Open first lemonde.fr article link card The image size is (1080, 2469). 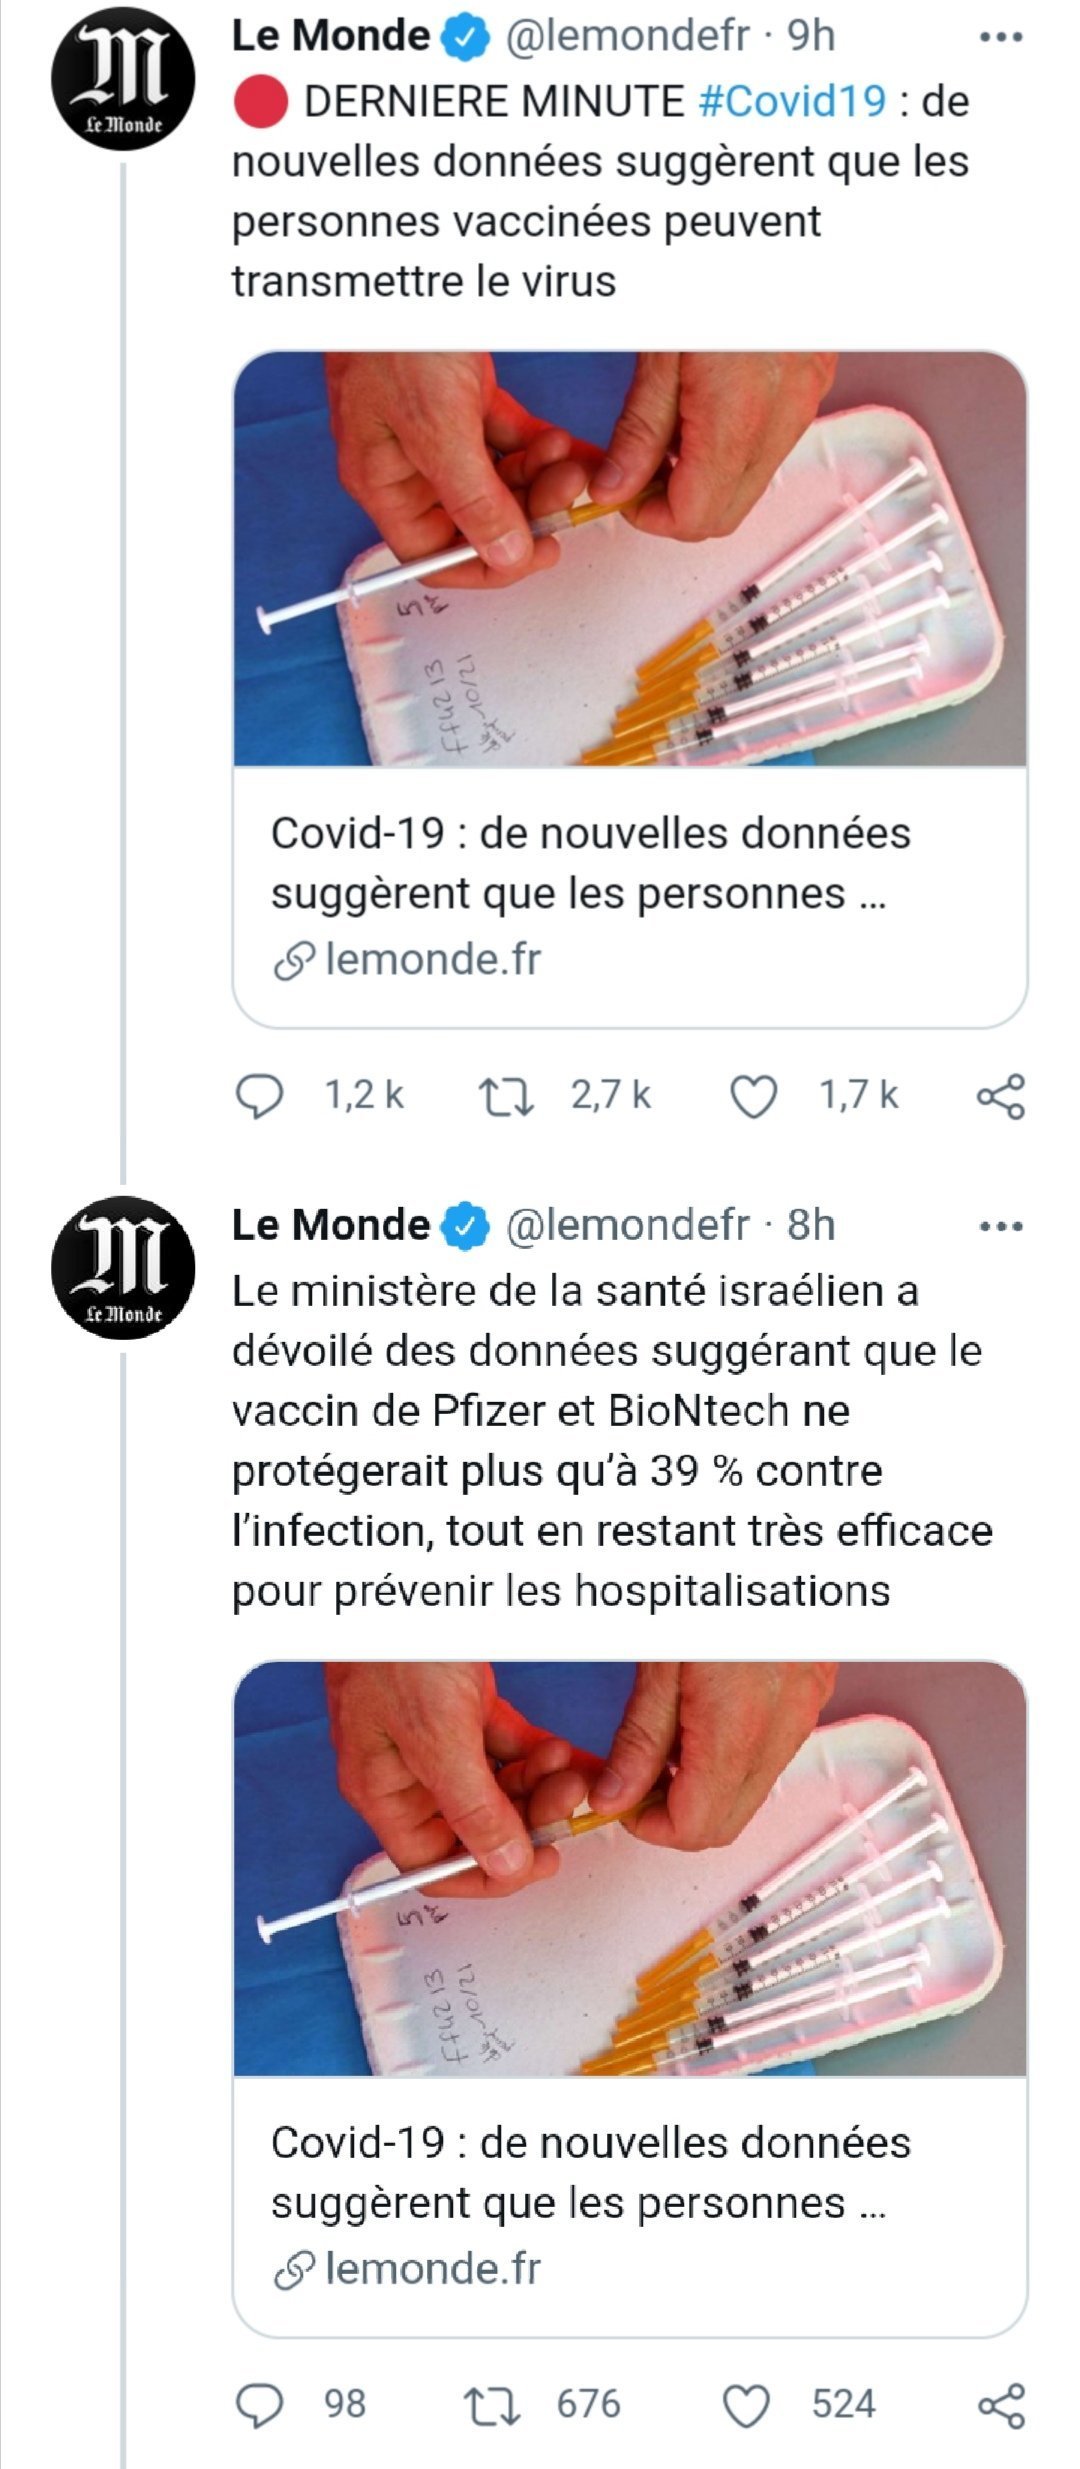pos(630,895)
